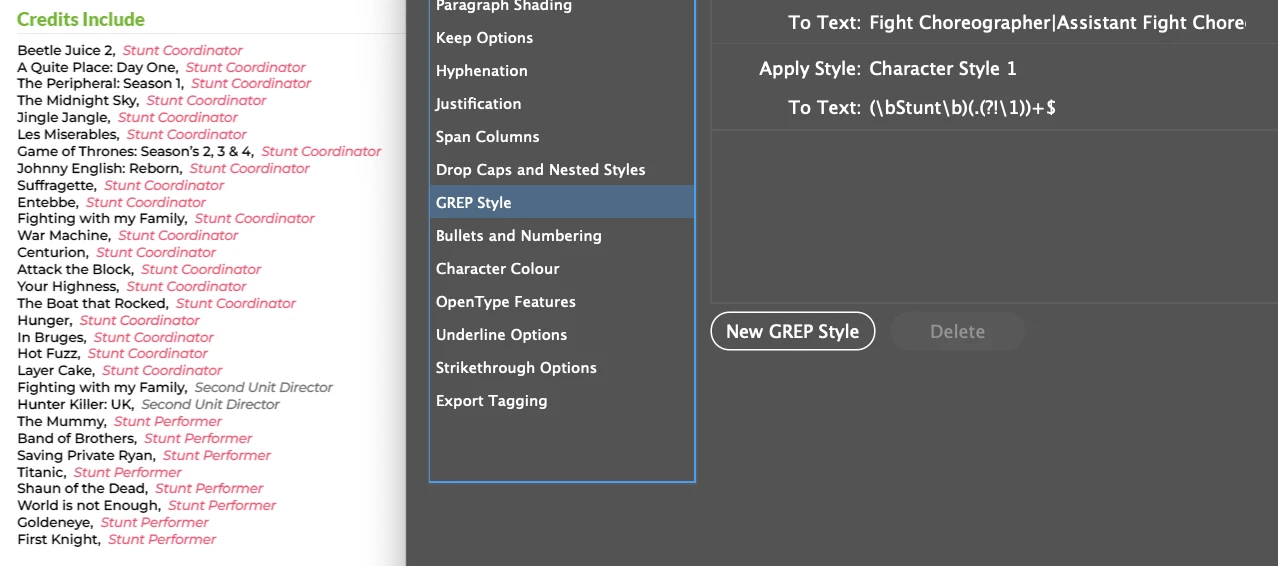Screen dimensions: 1278x566
Task: Open the Justification settings
Action: point(478,104)
